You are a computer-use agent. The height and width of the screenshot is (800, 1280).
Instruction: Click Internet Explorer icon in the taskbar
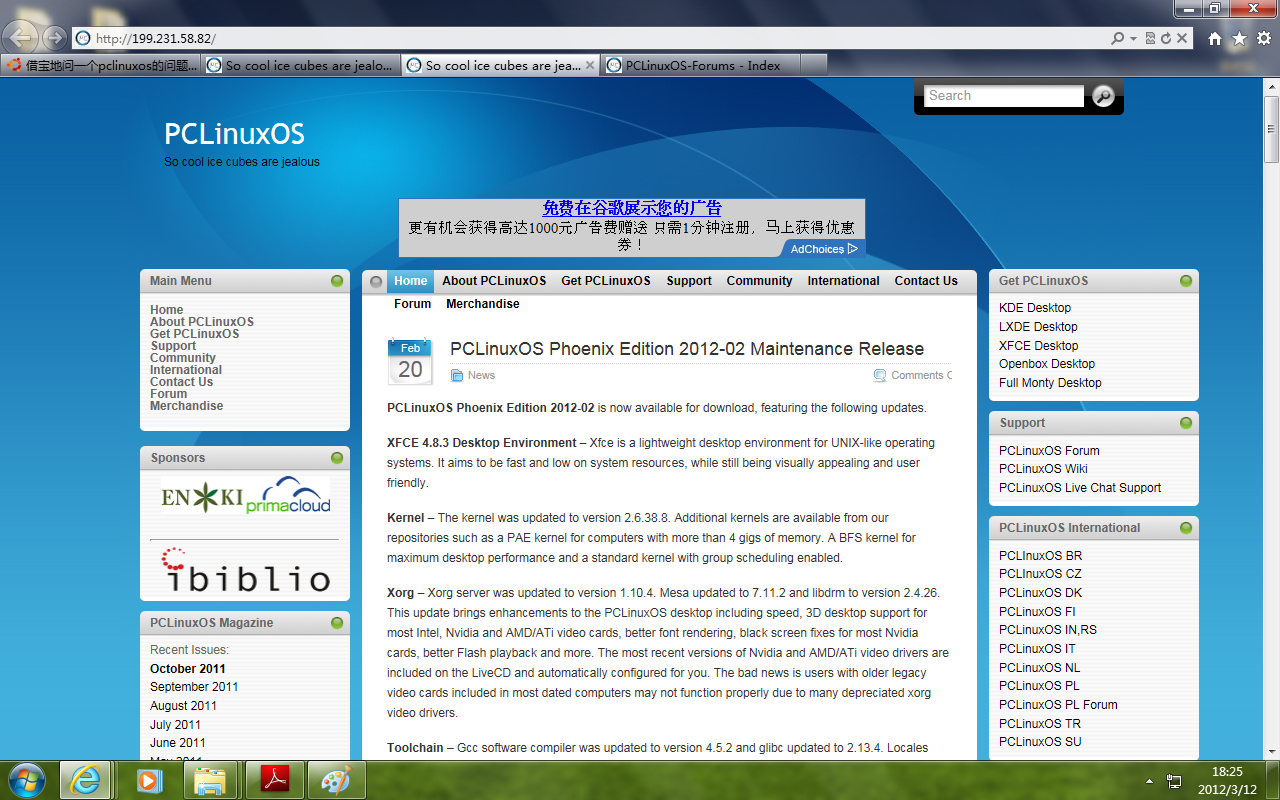click(85, 780)
